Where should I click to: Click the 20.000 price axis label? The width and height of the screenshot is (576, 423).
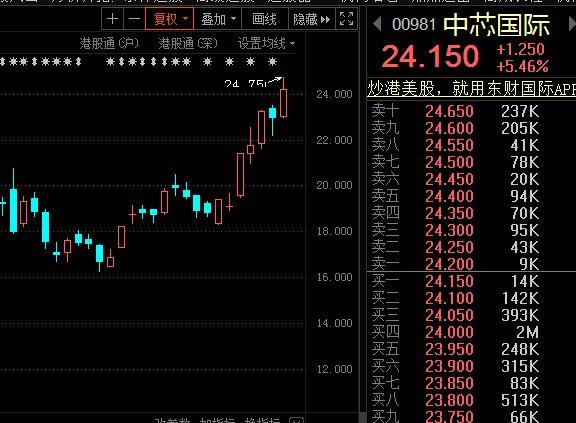pyautogui.click(x=334, y=185)
